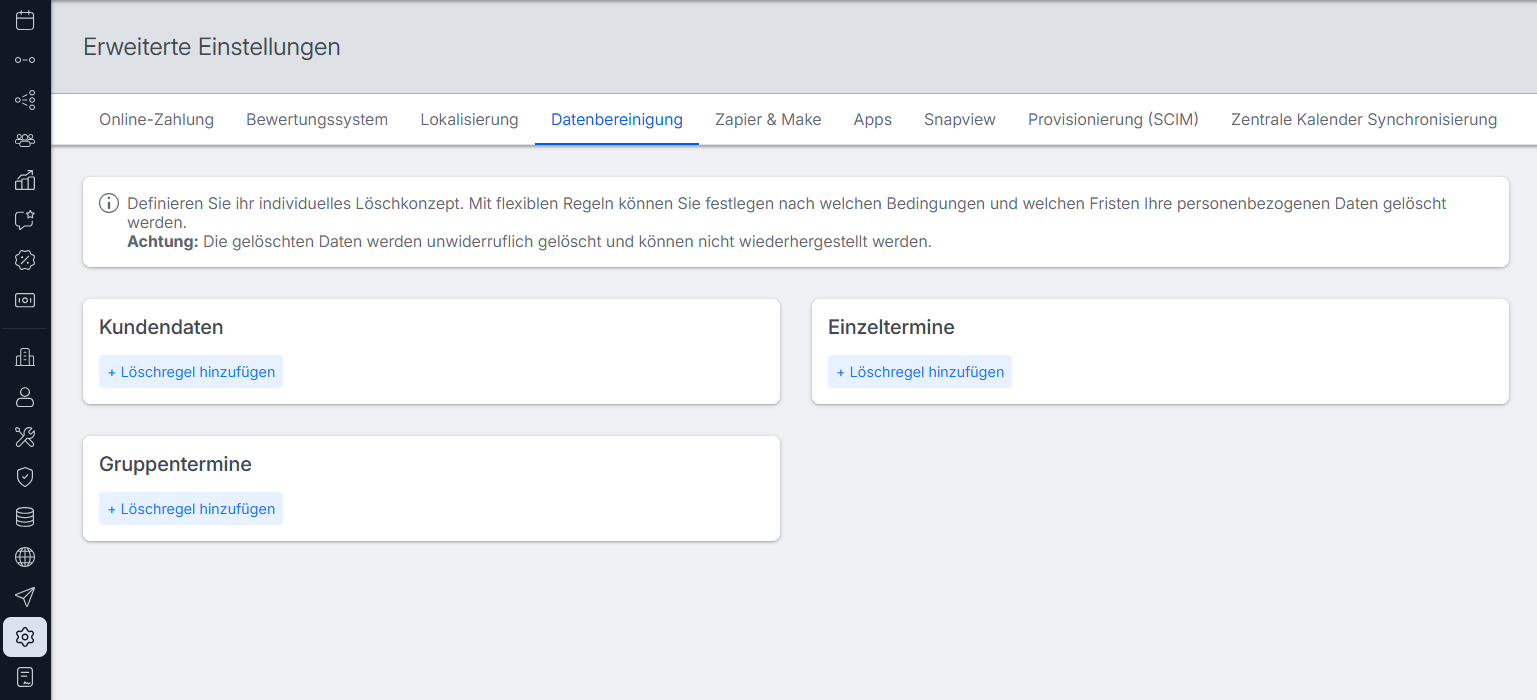Open Zentrale Kalender Synchronisierung tab
The height and width of the screenshot is (700, 1537).
1364,120
